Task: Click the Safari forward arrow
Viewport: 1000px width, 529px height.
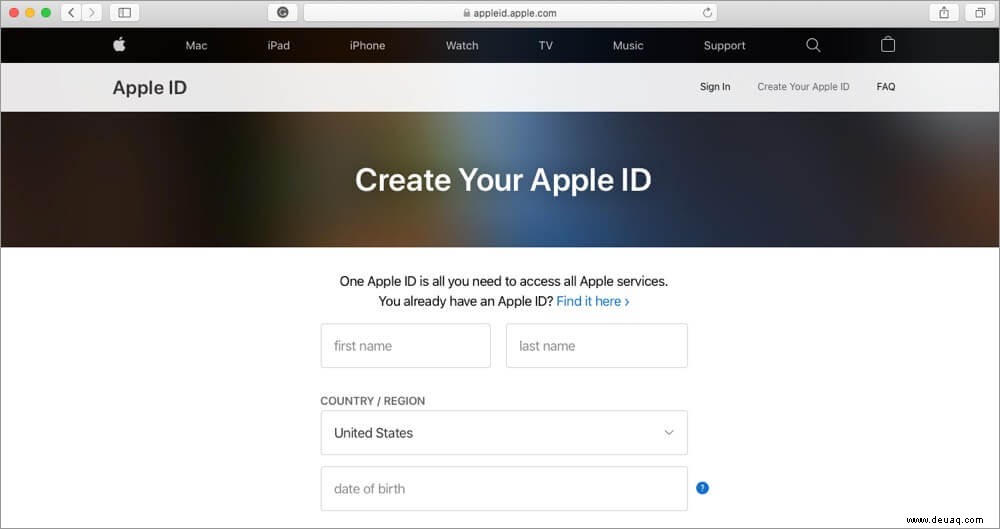Action: tap(91, 12)
